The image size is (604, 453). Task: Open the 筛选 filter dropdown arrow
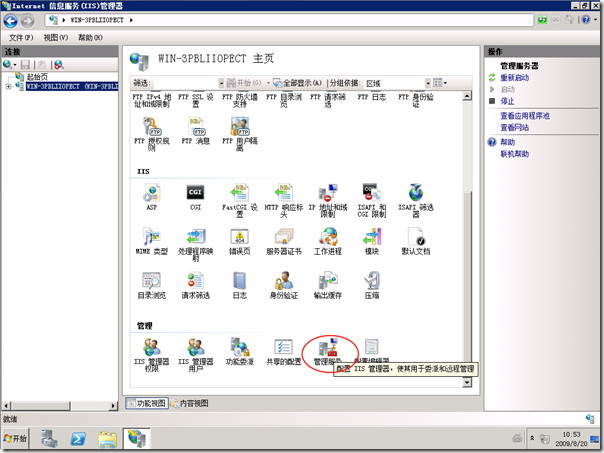[221, 83]
